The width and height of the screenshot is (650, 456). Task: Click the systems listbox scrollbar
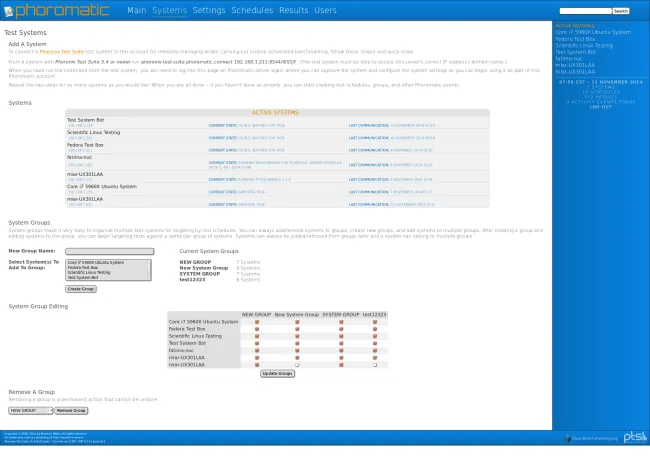(149, 270)
